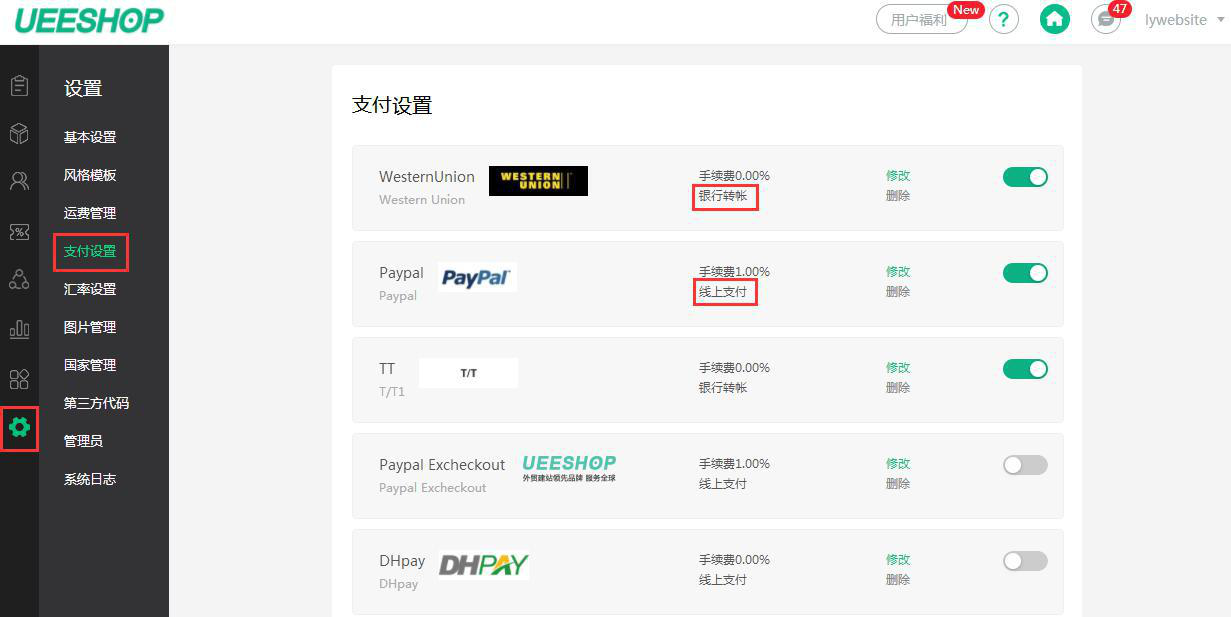Open 第三方代码 in settings menu
The height and width of the screenshot is (617, 1231).
pyautogui.click(x=96, y=403)
